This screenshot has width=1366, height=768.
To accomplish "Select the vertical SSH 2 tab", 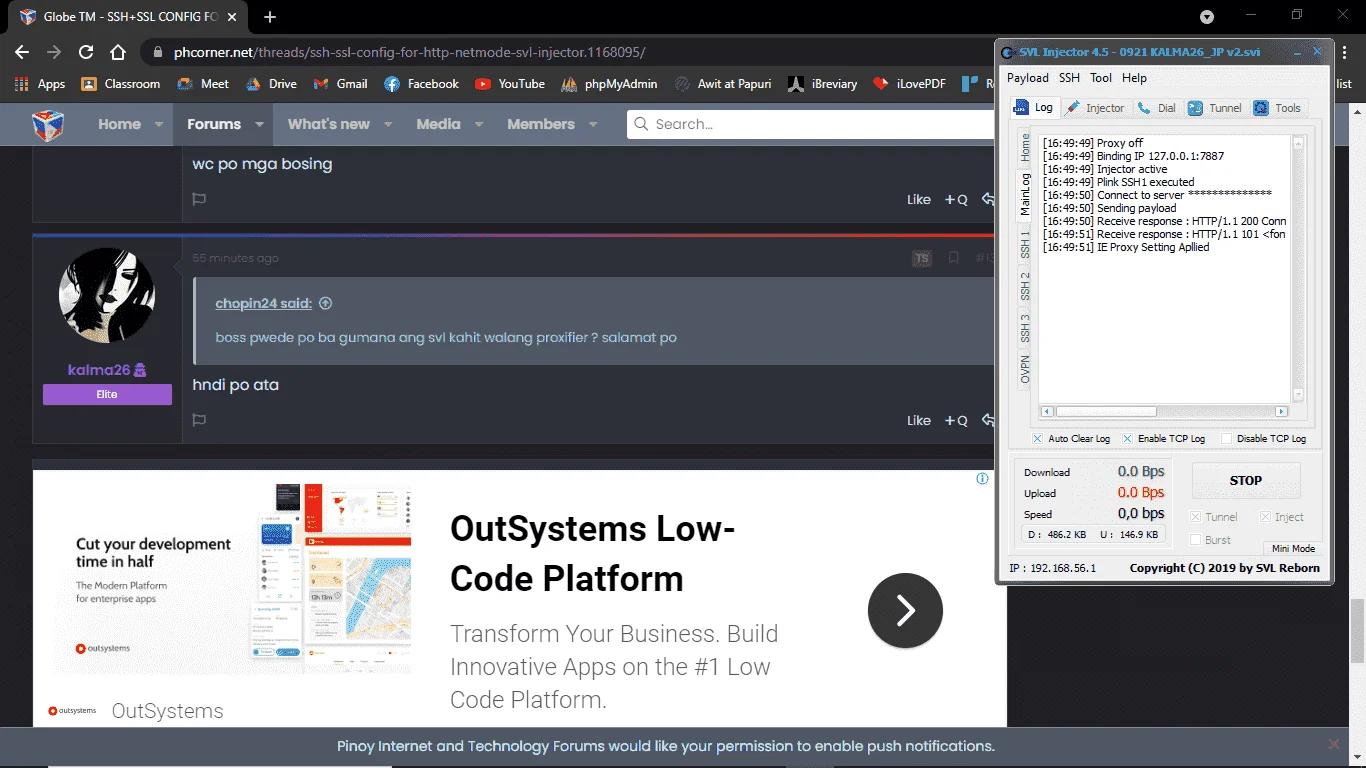I will (1025, 286).
